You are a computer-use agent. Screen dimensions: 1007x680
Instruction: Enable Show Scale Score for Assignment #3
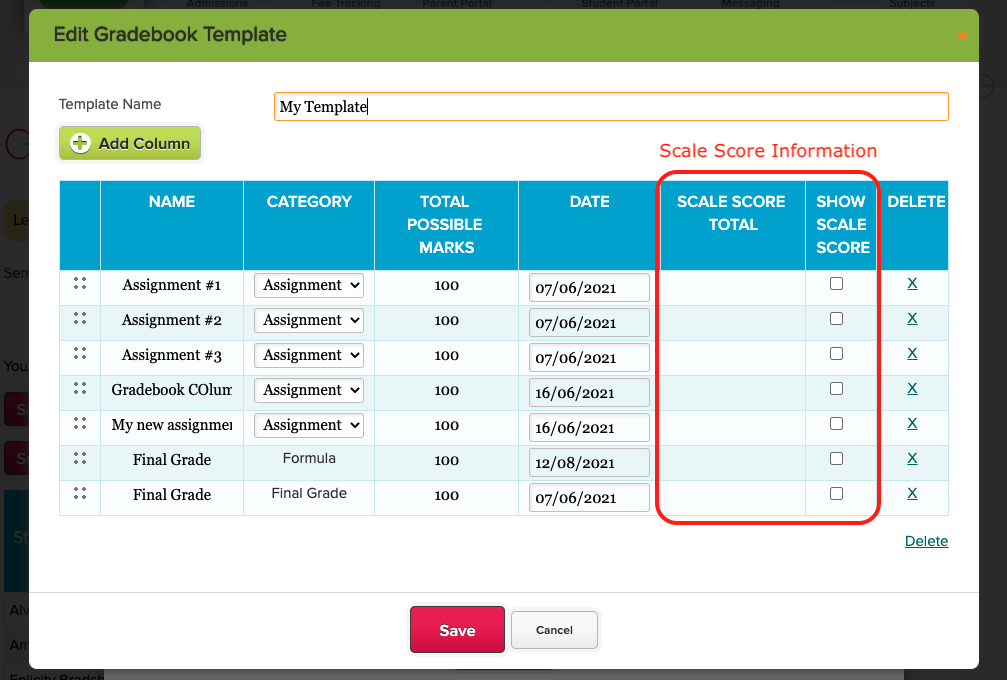point(836,353)
